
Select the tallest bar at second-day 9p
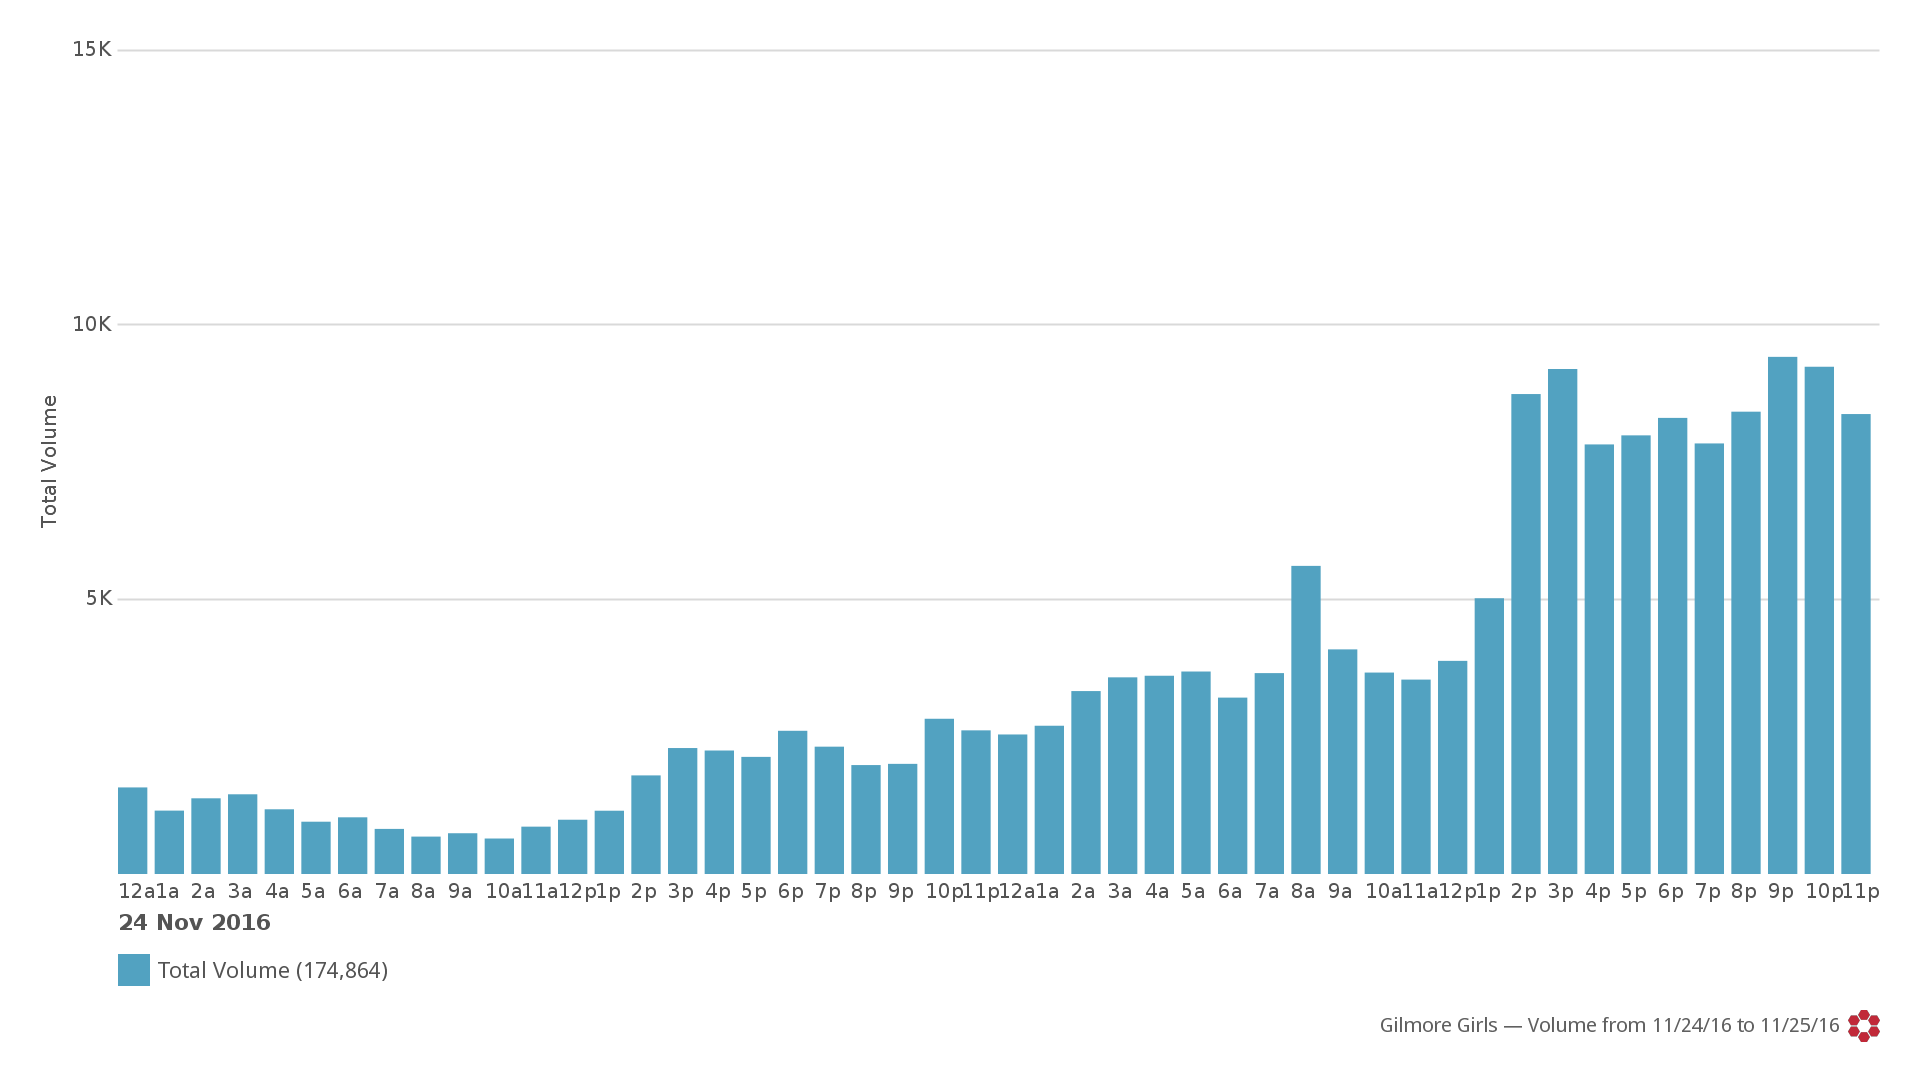point(1782,616)
